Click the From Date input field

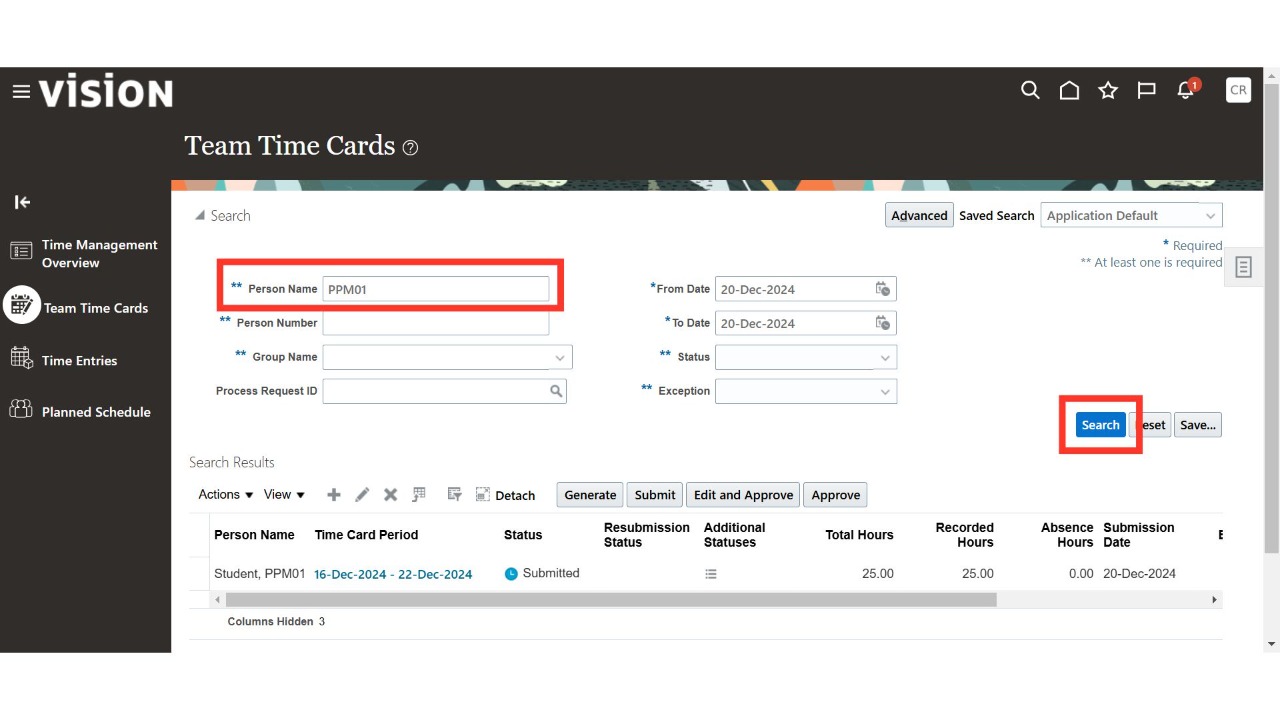point(805,289)
